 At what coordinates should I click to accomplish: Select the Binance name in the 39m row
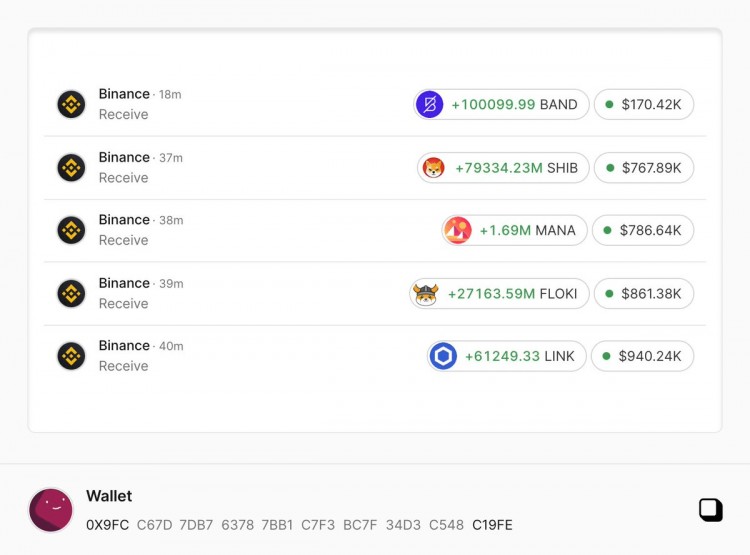[124, 283]
